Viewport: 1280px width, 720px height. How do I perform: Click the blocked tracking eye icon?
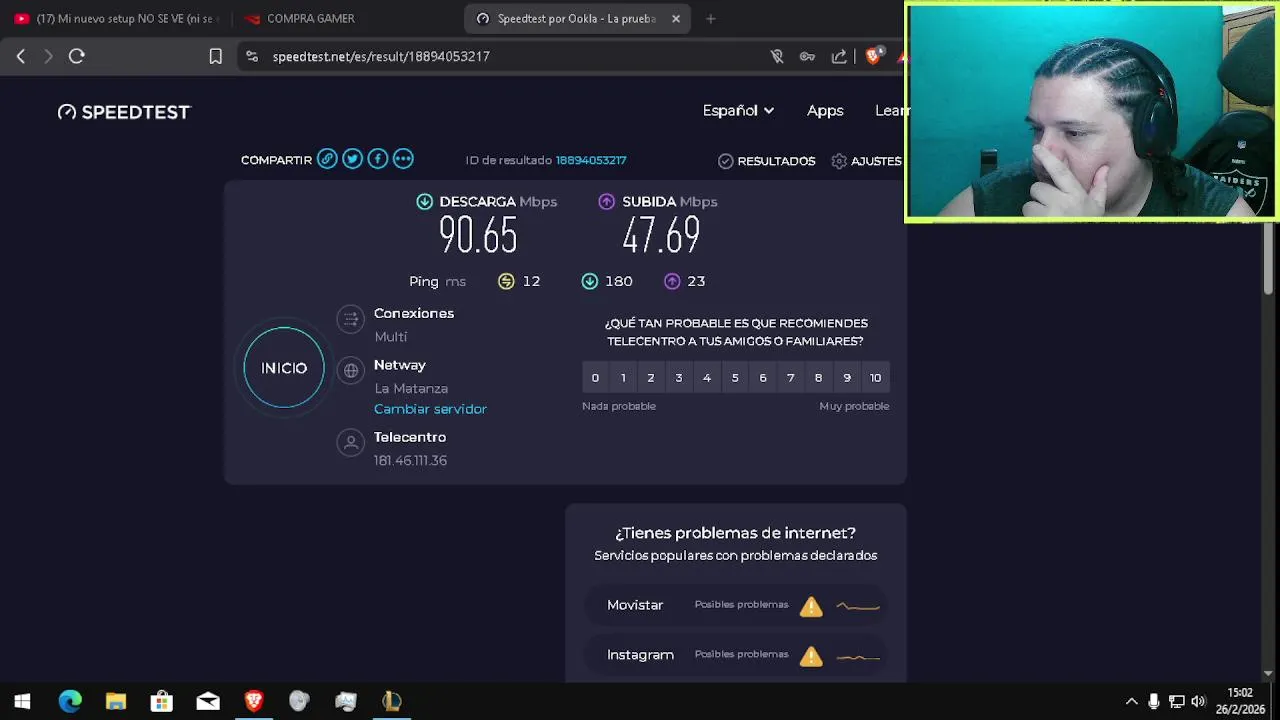pyautogui.click(x=777, y=56)
